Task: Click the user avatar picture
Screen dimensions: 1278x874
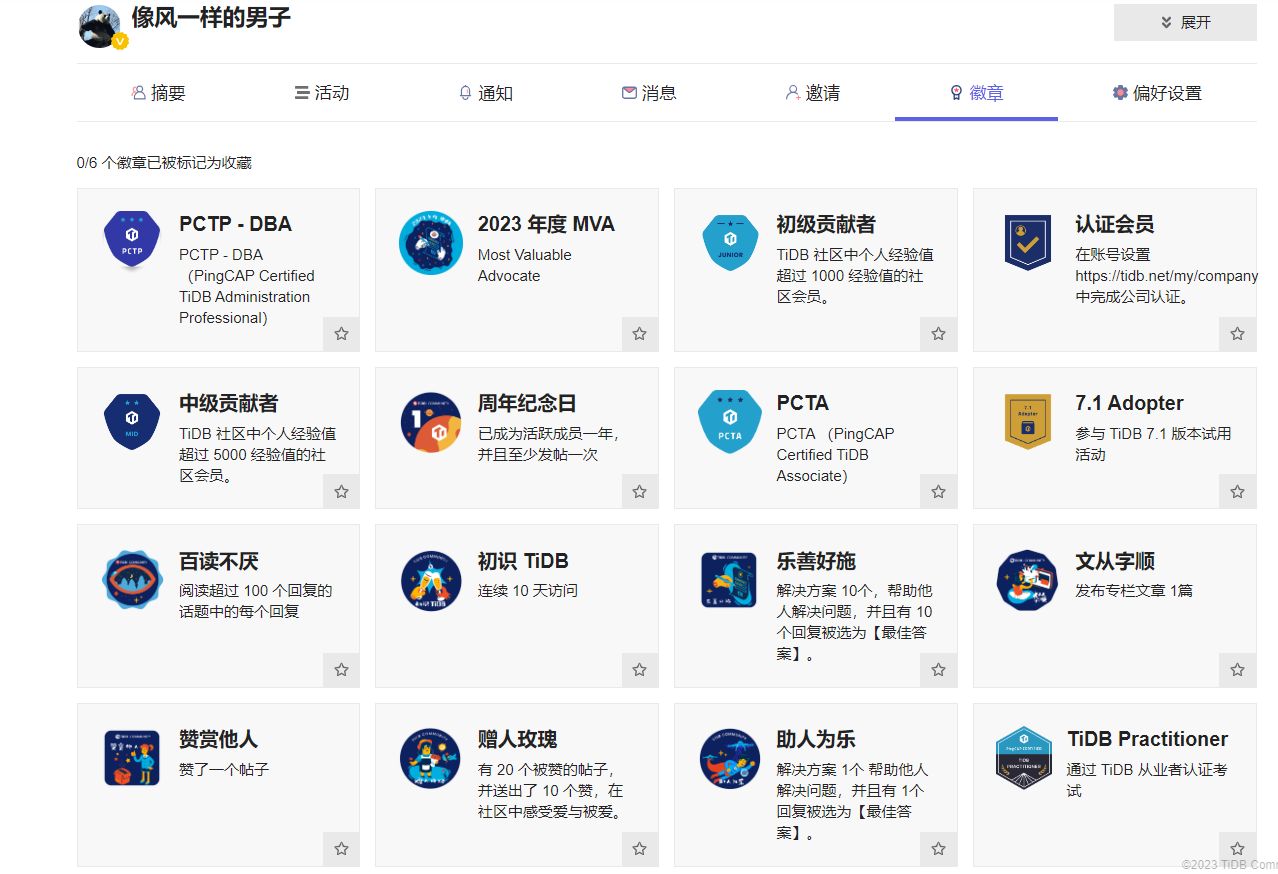Action: (x=101, y=25)
